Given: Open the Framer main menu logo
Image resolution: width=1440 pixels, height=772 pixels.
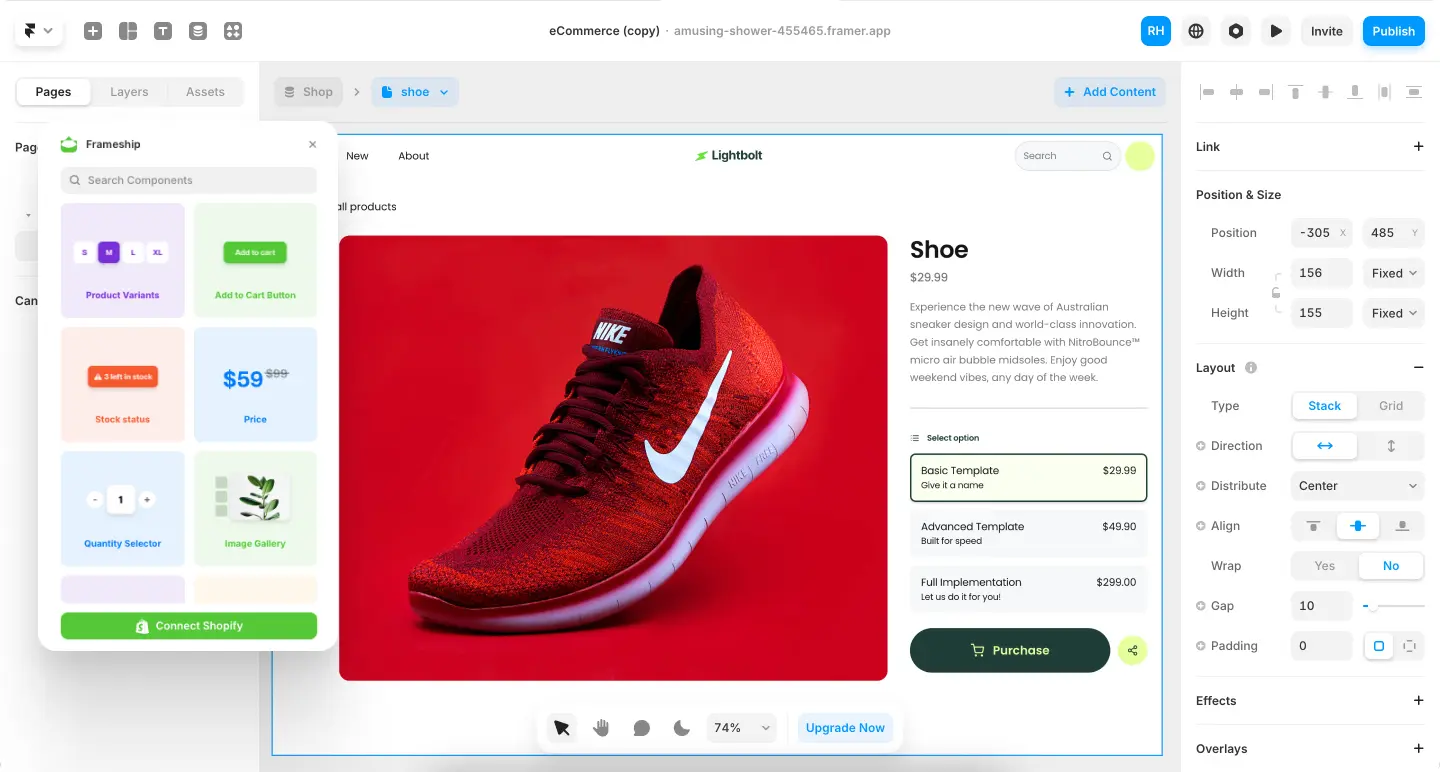Looking at the screenshot, I should [x=38, y=31].
